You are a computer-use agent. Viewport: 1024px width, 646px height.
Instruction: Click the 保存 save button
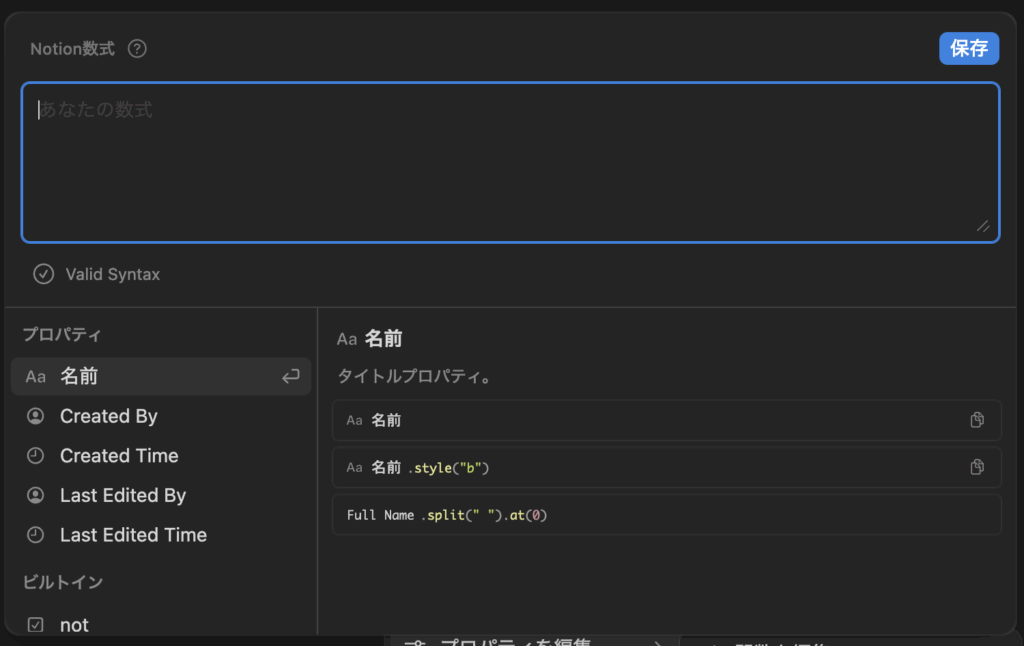pyautogui.click(x=968, y=48)
